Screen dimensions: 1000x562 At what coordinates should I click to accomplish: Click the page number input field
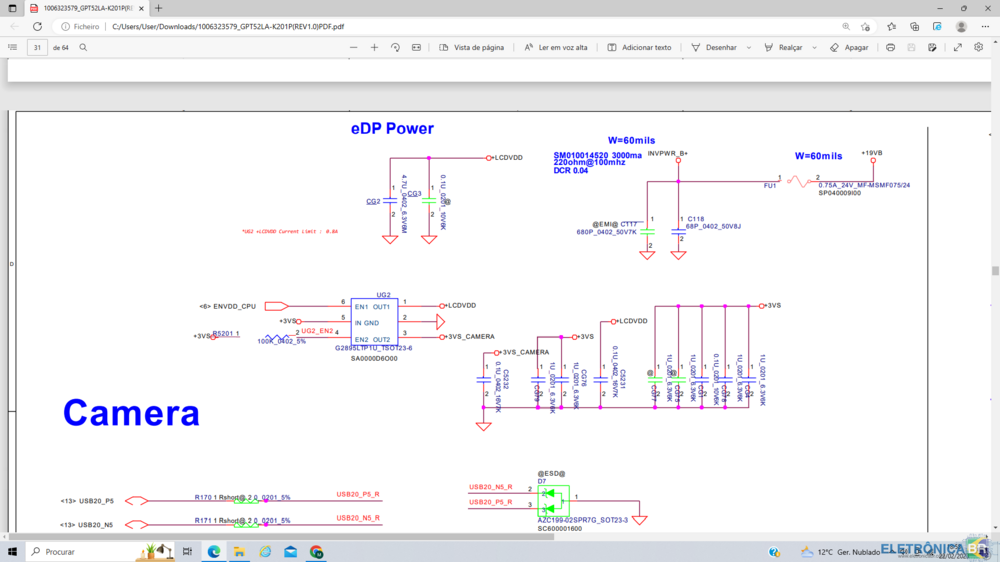[x=38, y=47]
